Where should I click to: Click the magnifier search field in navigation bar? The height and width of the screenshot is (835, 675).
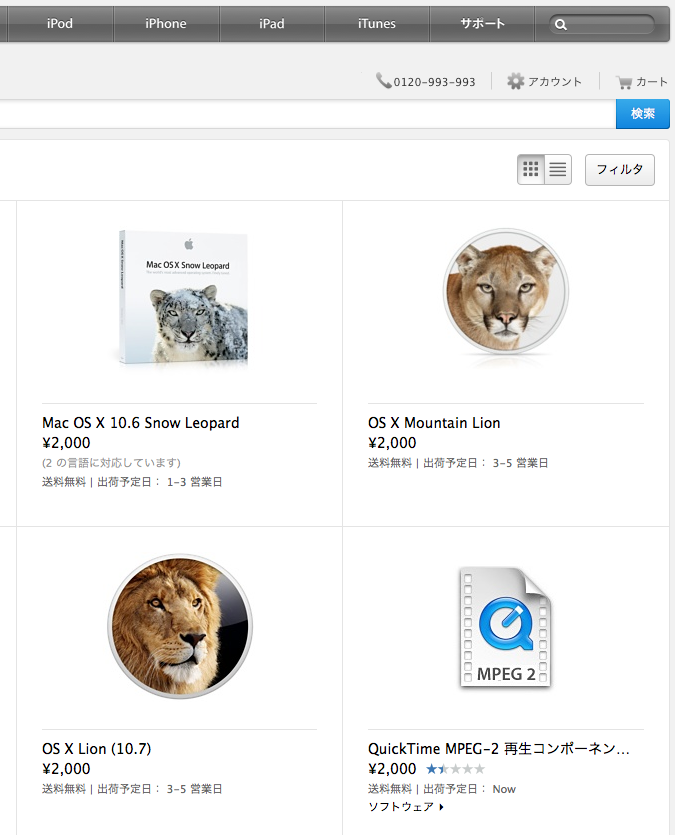coord(602,24)
